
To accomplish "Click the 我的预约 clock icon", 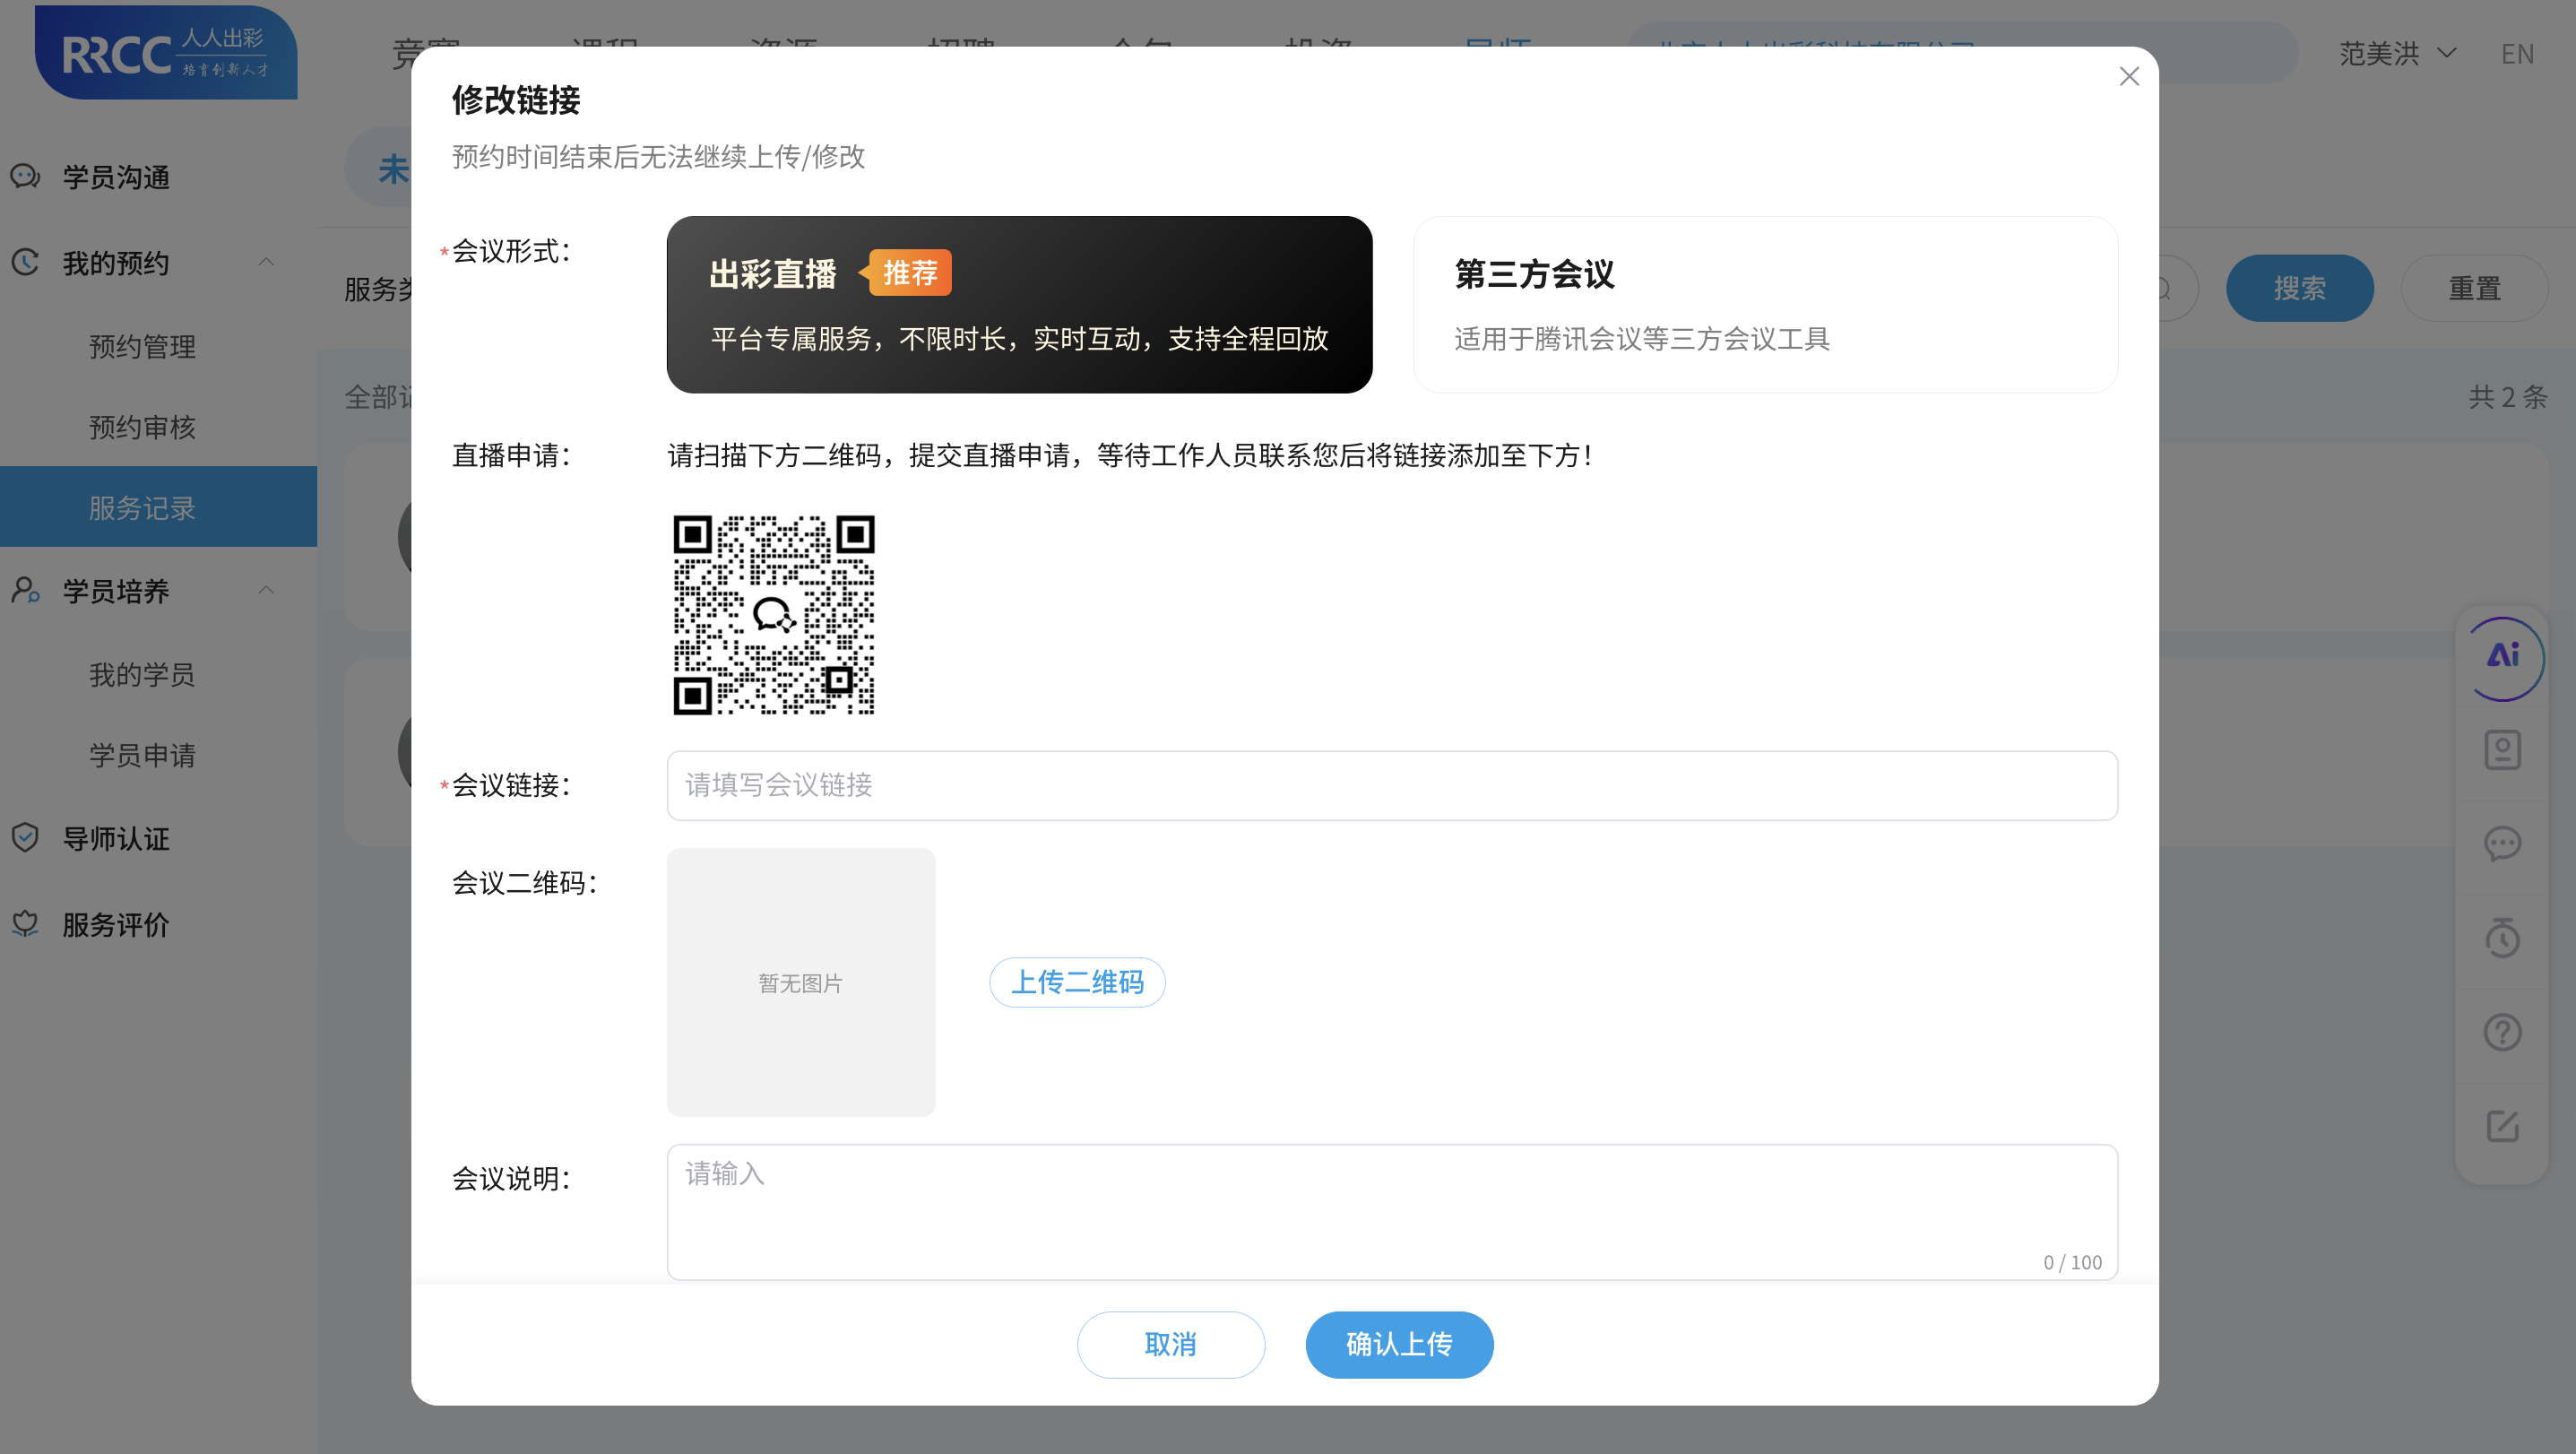I will pos(25,262).
